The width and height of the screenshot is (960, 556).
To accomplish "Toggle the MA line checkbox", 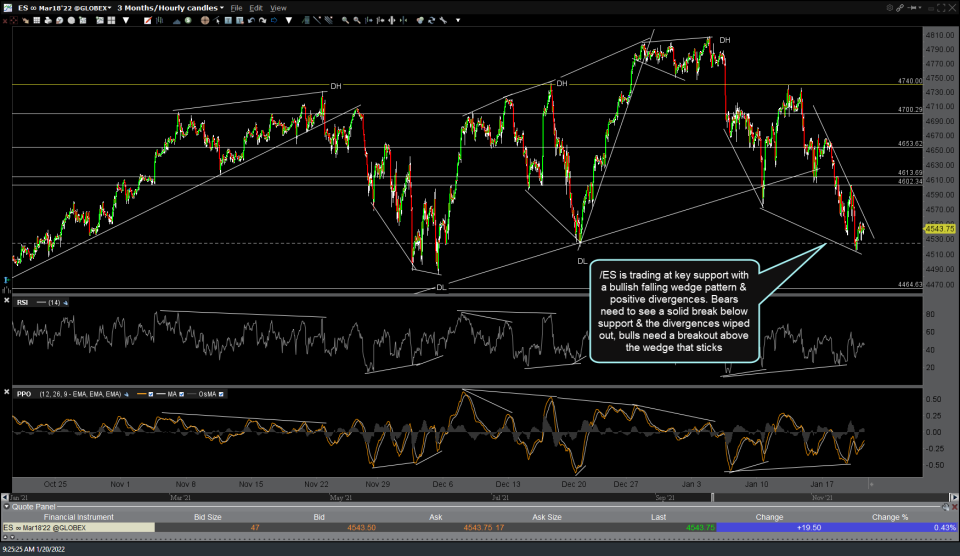I will (x=181, y=394).
